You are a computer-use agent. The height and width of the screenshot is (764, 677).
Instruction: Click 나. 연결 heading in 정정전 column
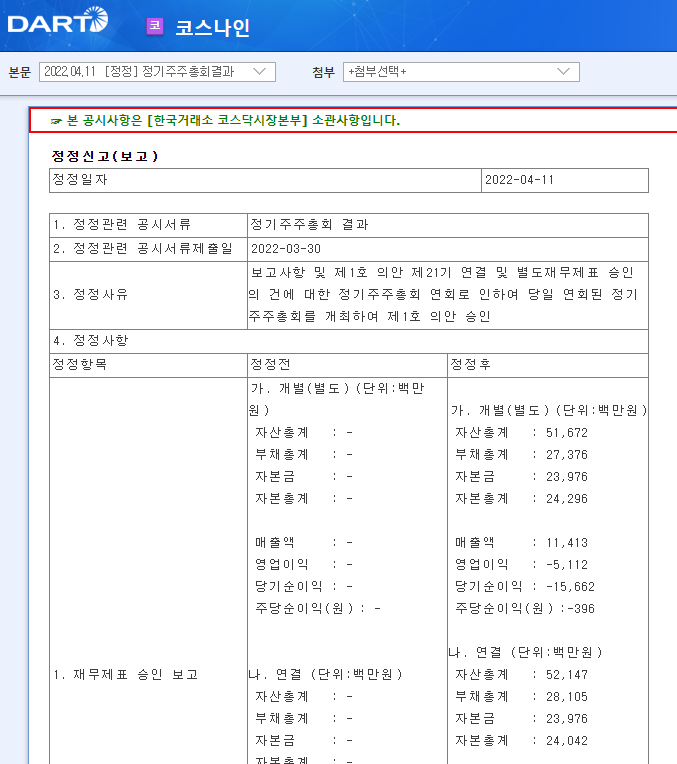pyautogui.click(x=325, y=674)
